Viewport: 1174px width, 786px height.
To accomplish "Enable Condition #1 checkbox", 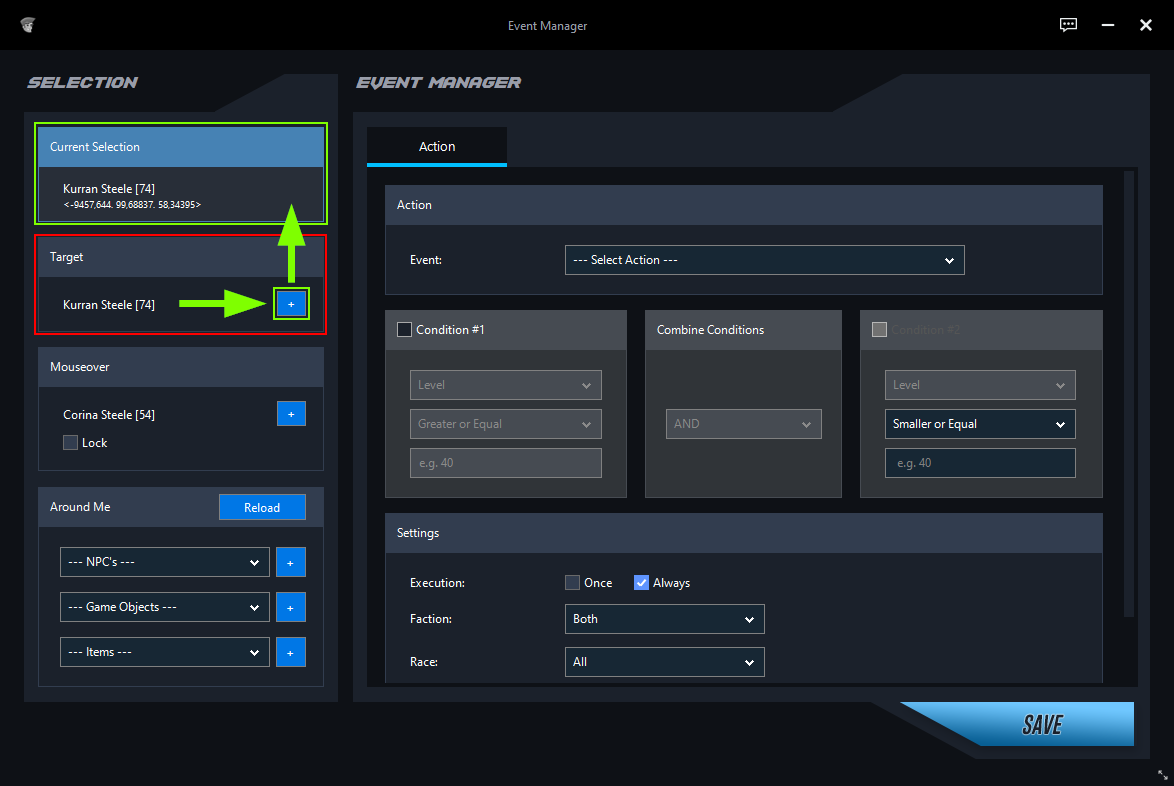I will tap(405, 330).
